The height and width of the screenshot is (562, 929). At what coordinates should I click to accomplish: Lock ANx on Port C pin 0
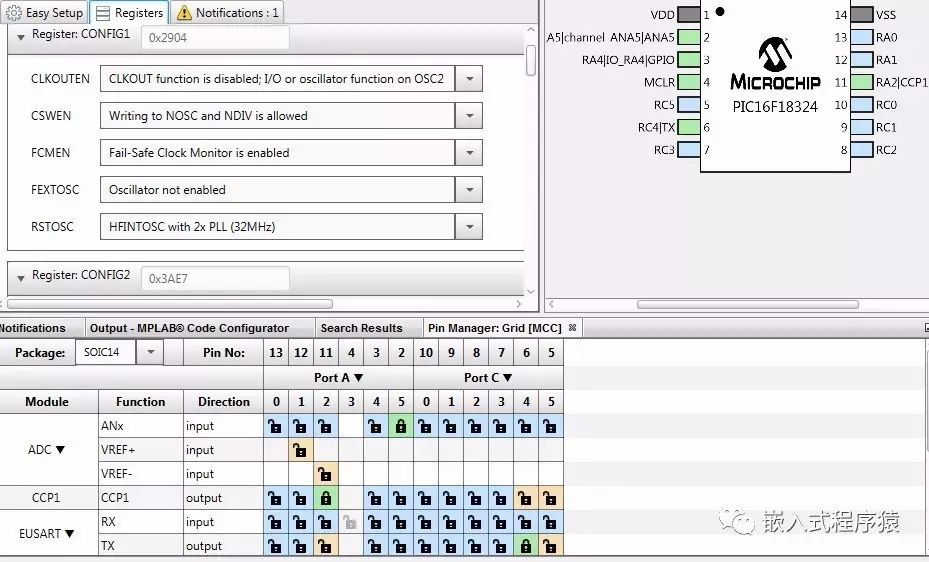click(425, 426)
